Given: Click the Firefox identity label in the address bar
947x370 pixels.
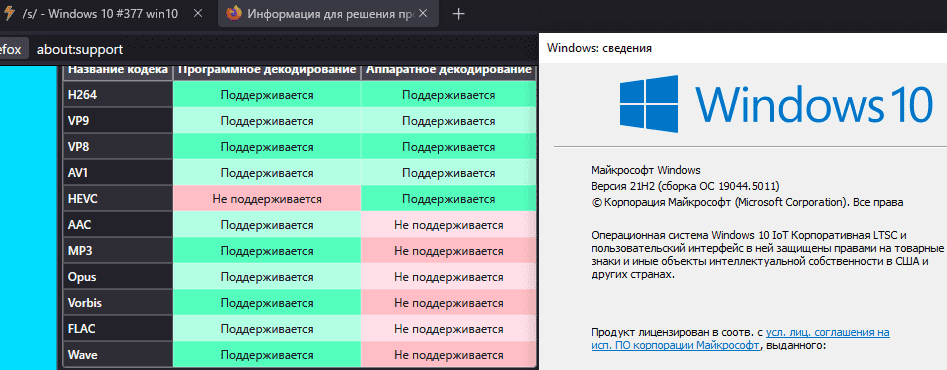Looking at the screenshot, I should 11,49.
